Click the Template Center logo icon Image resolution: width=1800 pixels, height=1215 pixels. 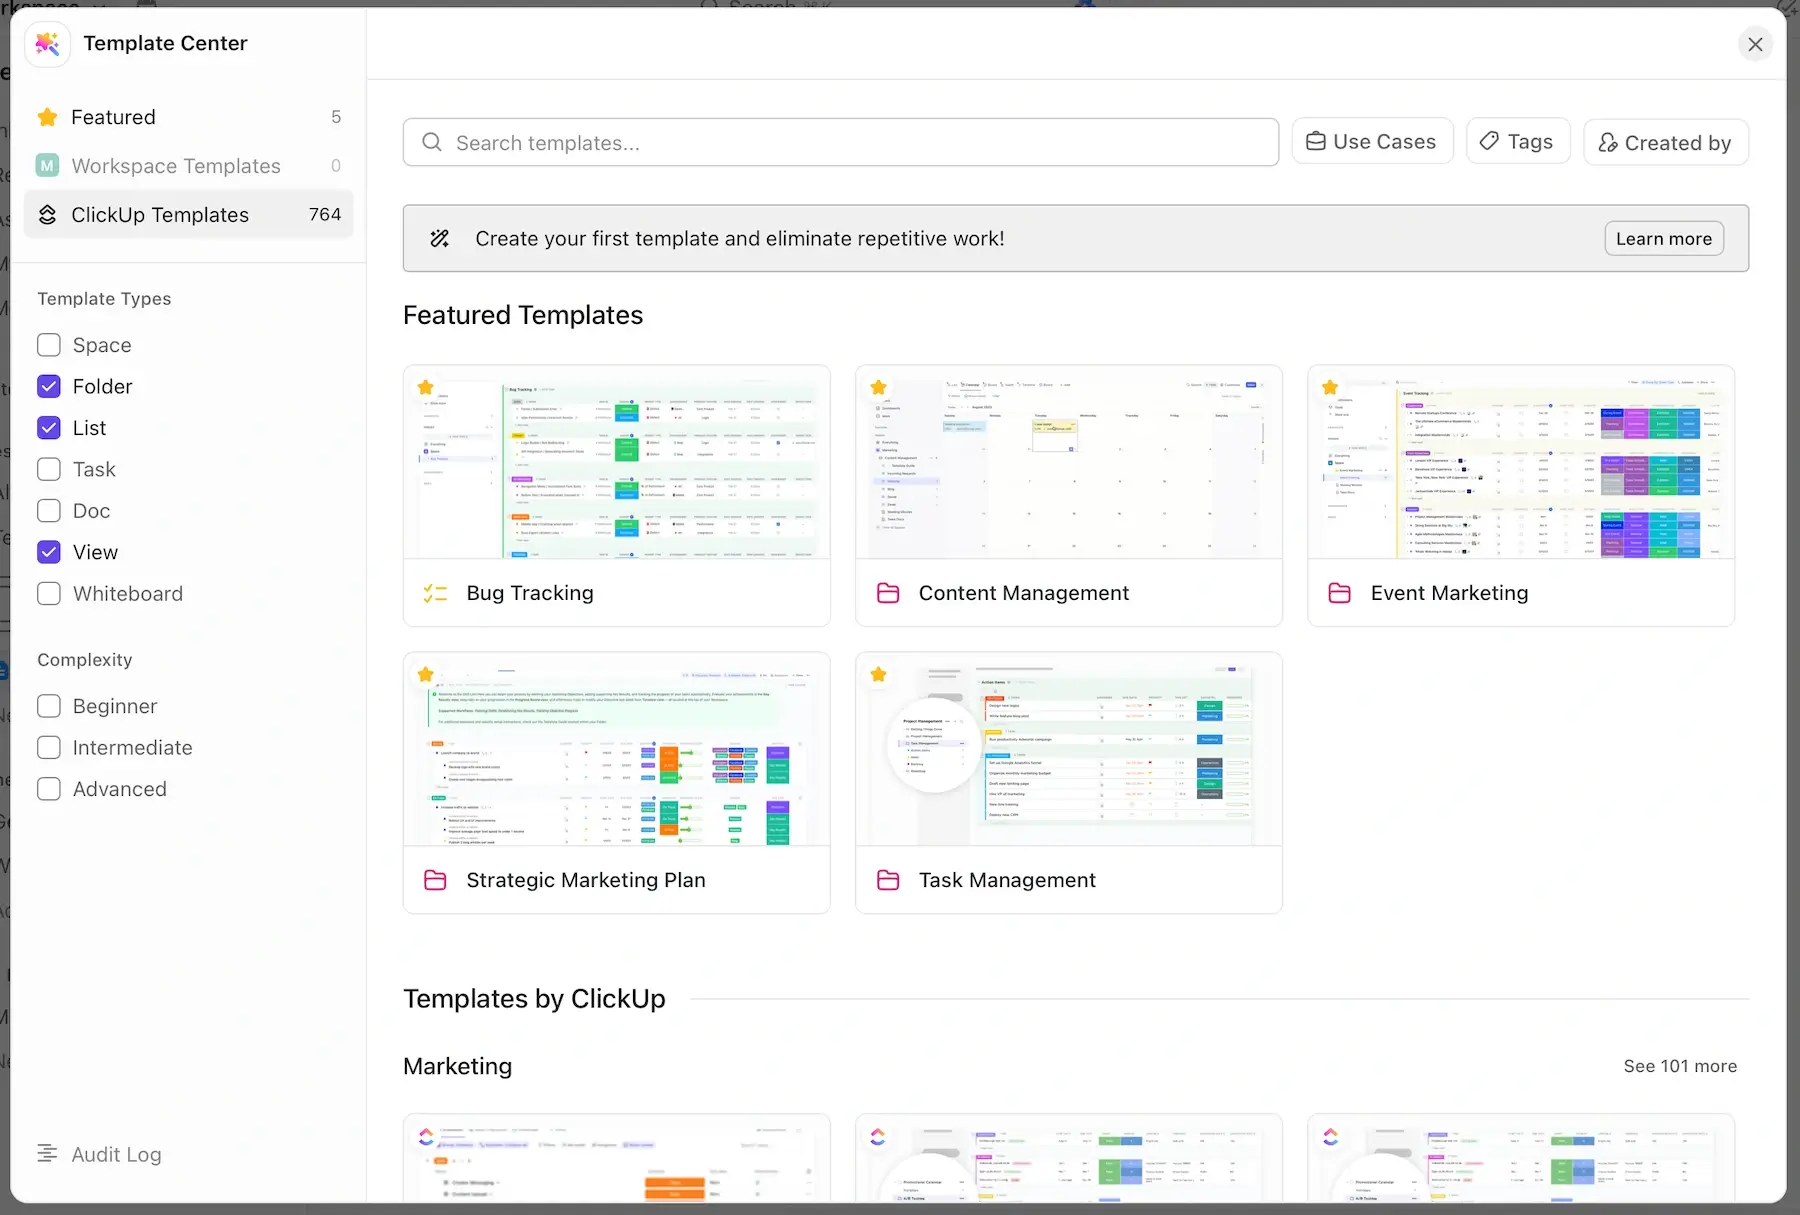(x=47, y=44)
